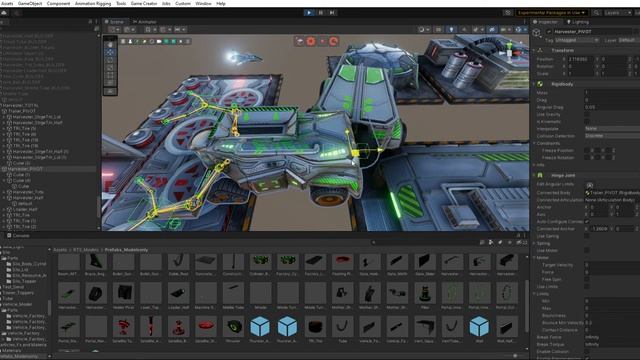Open the Interpolate dropdown set to None

point(612,129)
